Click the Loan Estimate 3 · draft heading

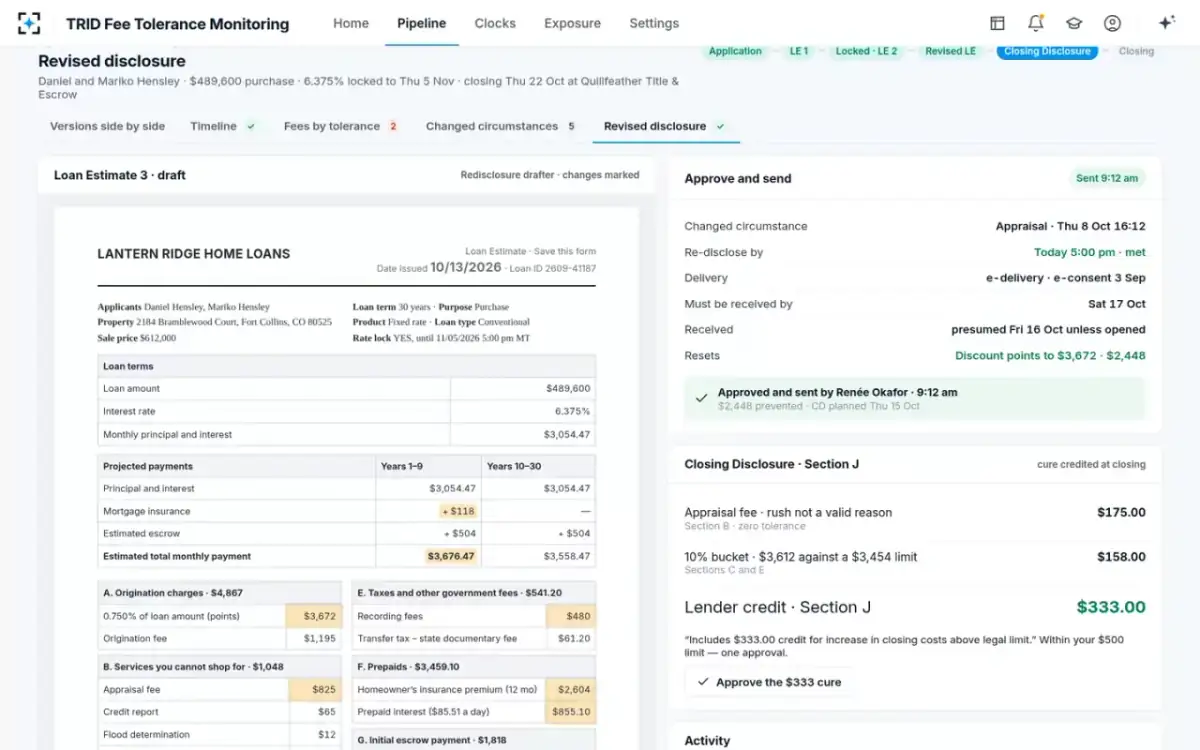pyautogui.click(x=120, y=175)
